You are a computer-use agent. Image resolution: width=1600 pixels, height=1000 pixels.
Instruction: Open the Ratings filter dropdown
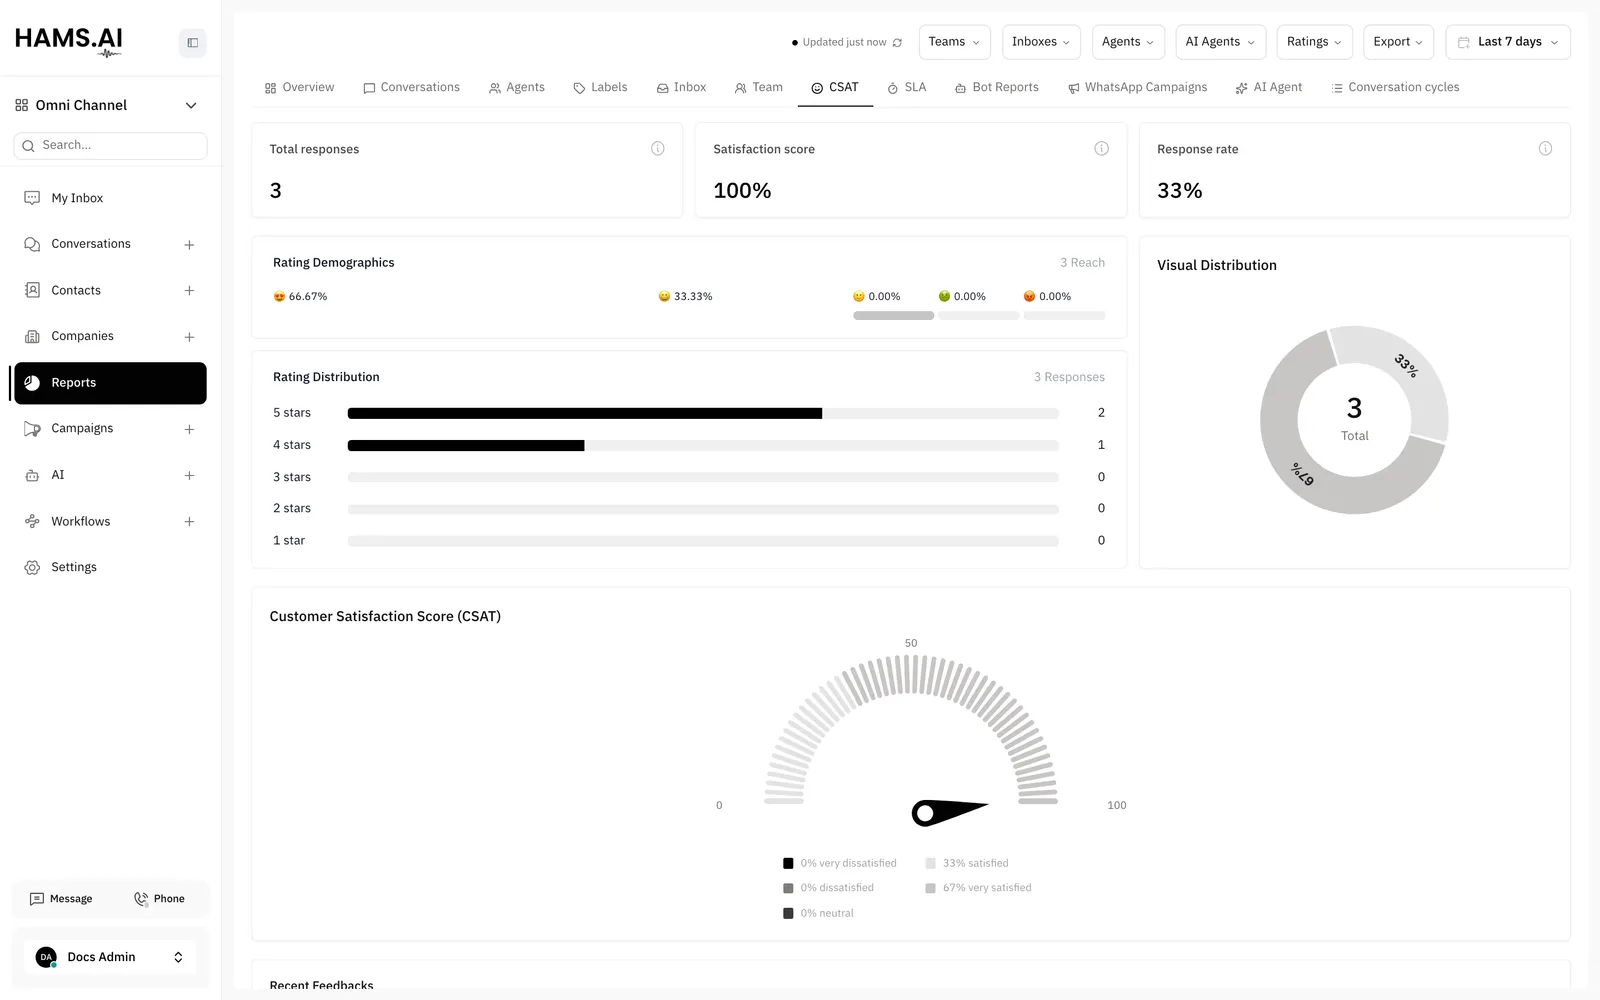tap(1314, 42)
